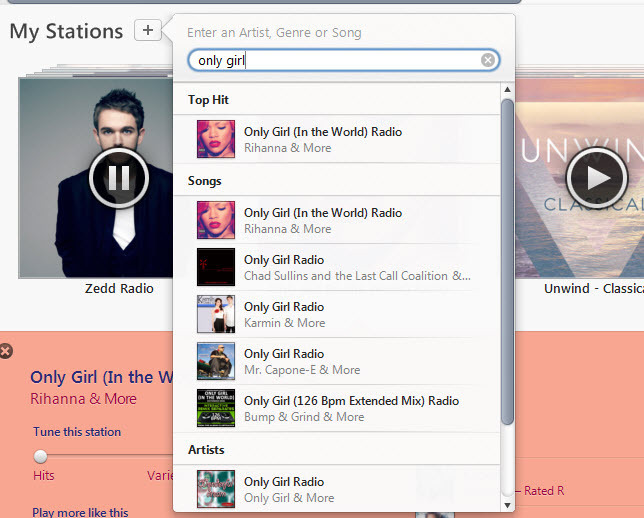Open the Rihanna & More link

coord(83,399)
